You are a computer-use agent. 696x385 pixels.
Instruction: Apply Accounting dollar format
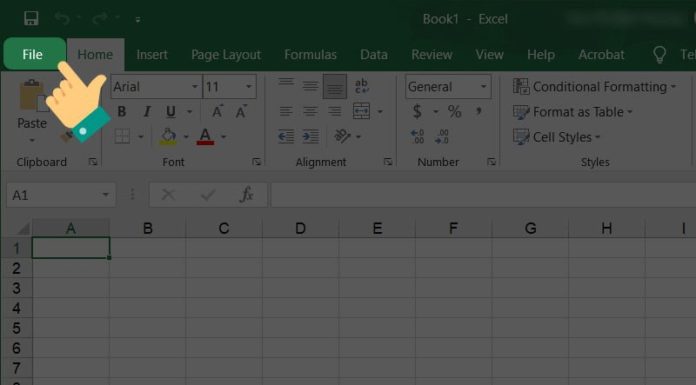click(417, 111)
